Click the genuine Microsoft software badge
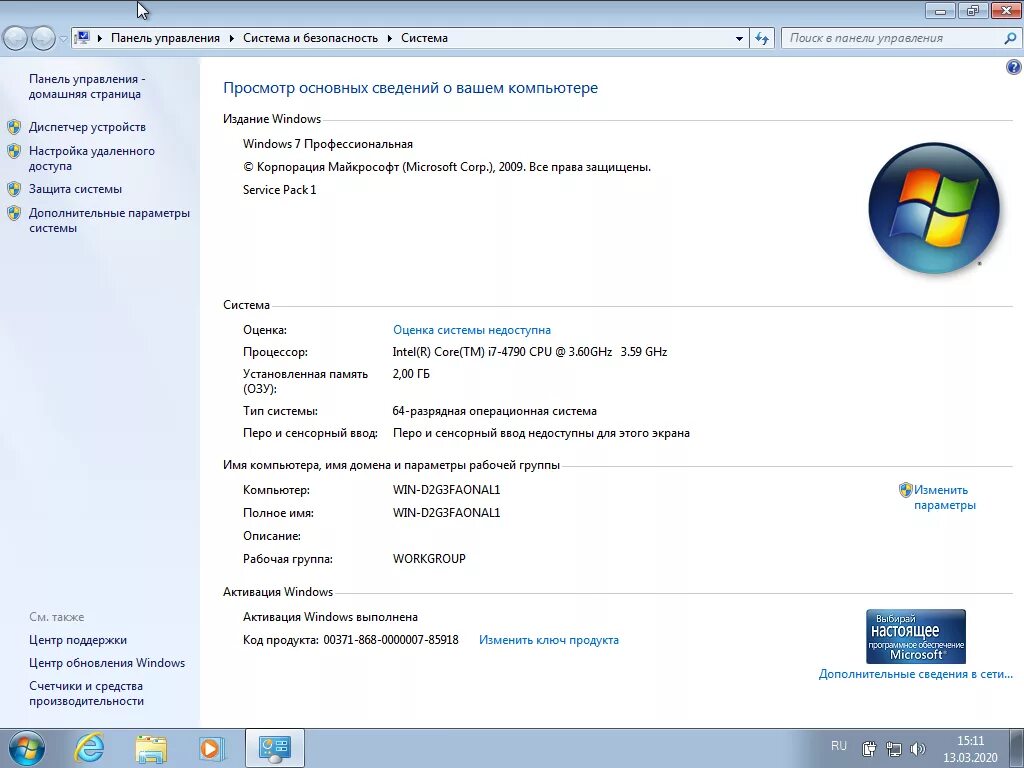Image resolution: width=1024 pixels, height=768 pixels. coord(916,636)
